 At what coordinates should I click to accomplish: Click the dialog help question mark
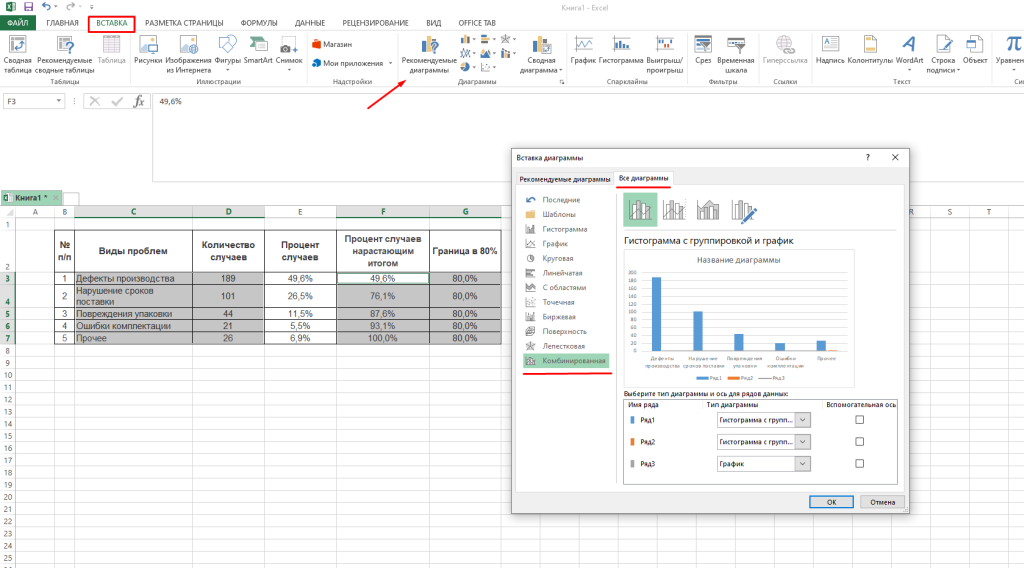click(868, 157)
